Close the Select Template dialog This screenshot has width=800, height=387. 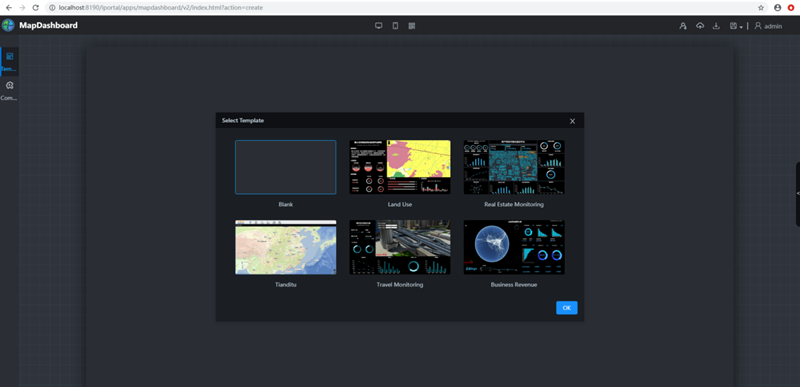572,121
